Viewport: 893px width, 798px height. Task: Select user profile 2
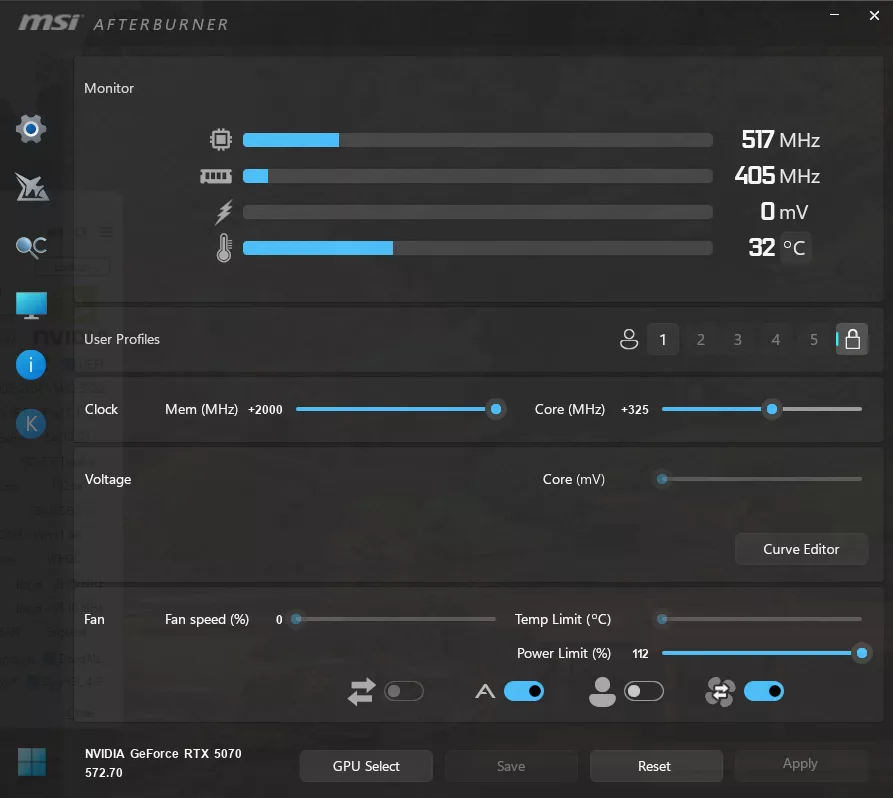(701, 339)
